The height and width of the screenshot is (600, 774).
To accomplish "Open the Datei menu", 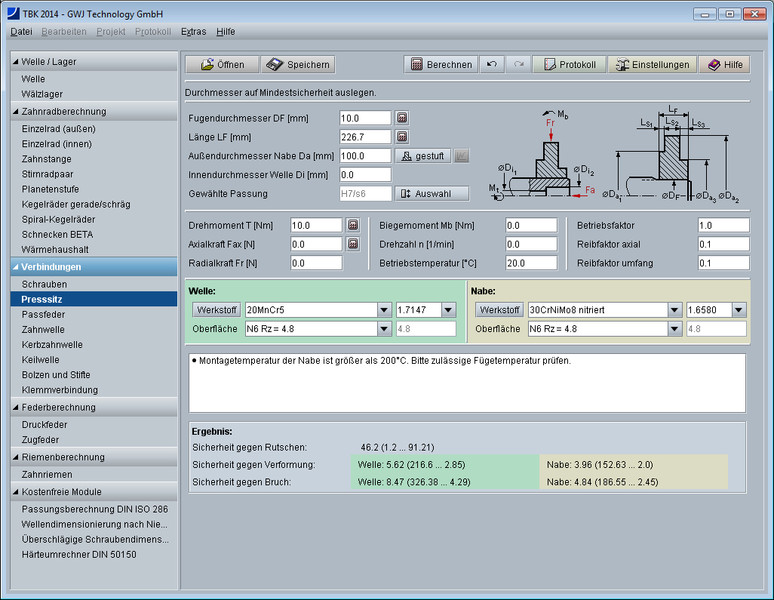I will click(x=21, y=31).
